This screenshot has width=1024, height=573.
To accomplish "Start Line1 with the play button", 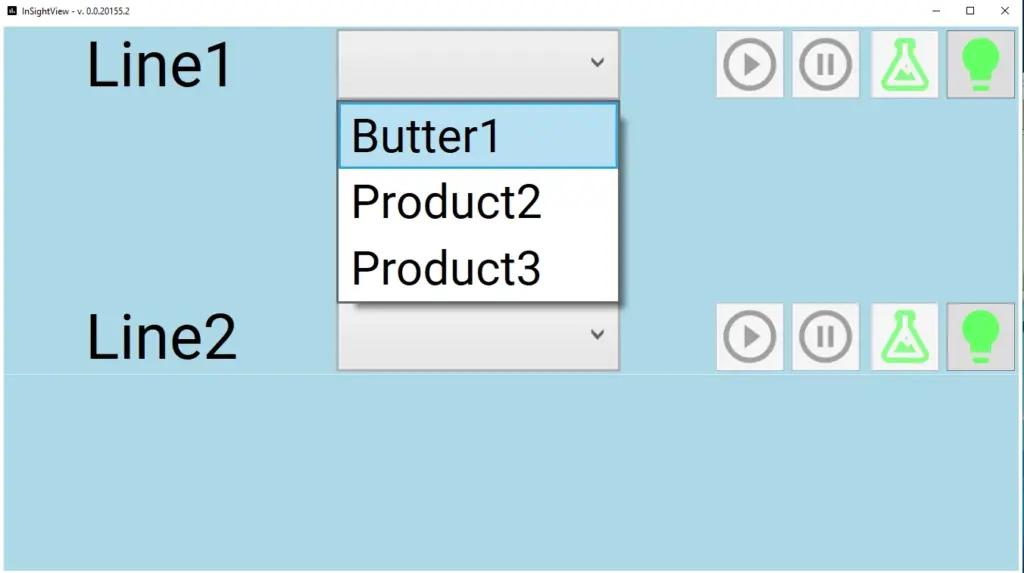I will click(x=750, y=65).
